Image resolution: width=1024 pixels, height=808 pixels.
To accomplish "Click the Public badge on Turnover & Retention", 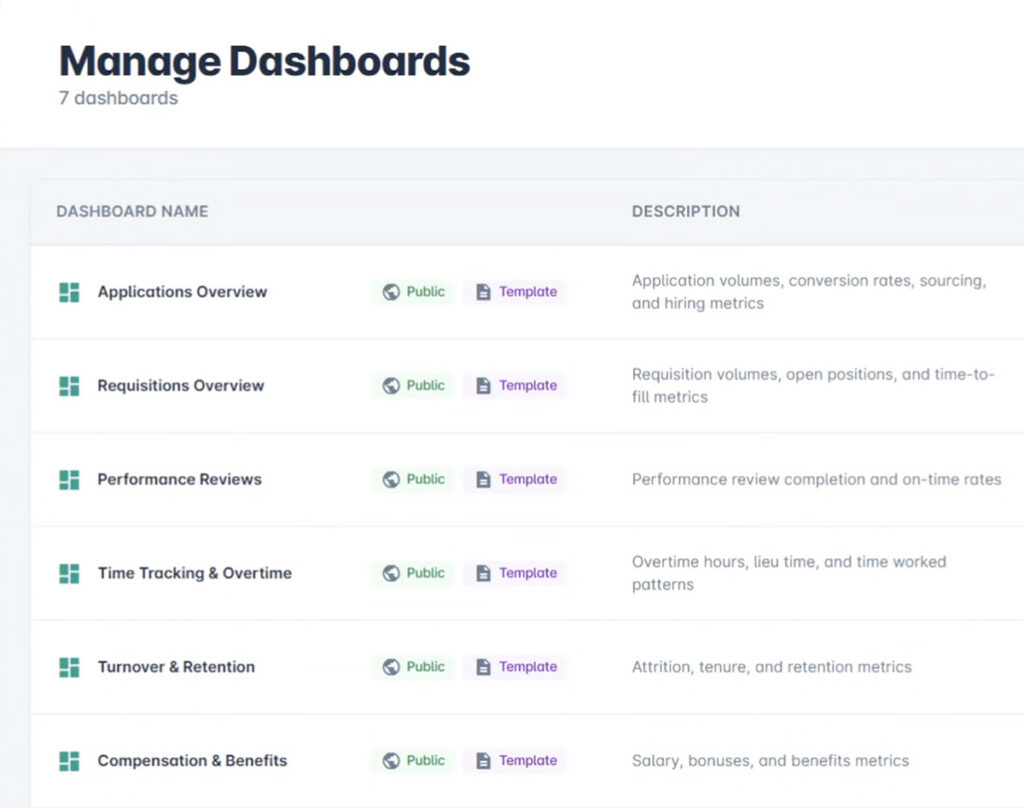I will click(414, 667).
